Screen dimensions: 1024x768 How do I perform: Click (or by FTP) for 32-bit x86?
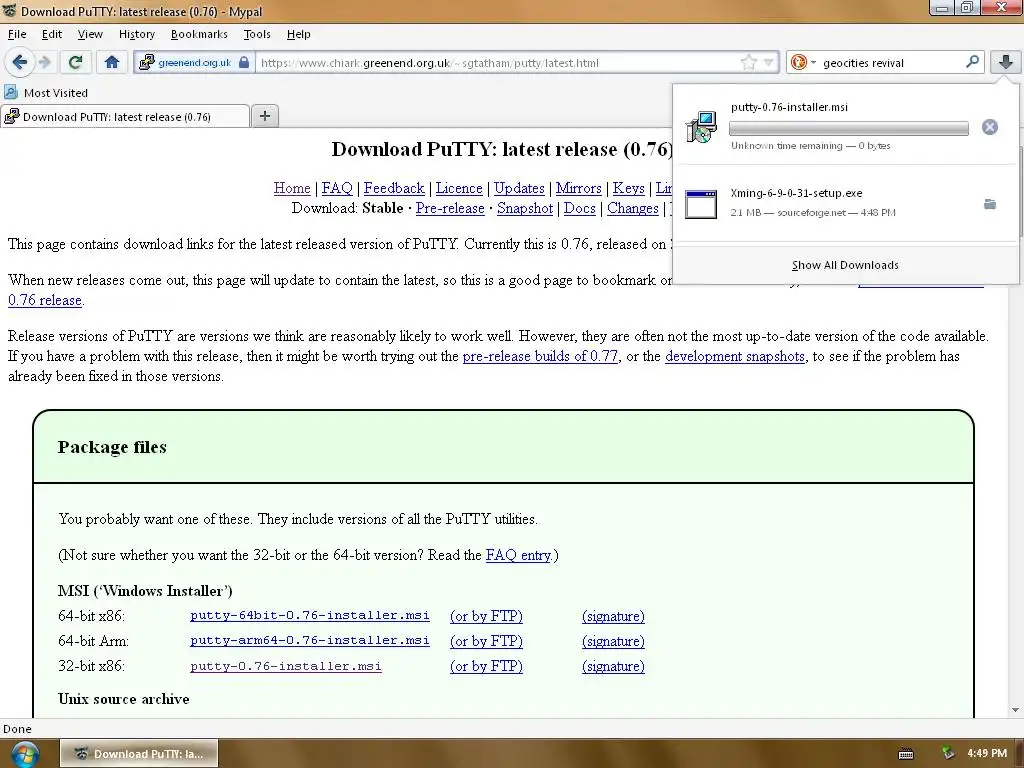tap(487, 666)
